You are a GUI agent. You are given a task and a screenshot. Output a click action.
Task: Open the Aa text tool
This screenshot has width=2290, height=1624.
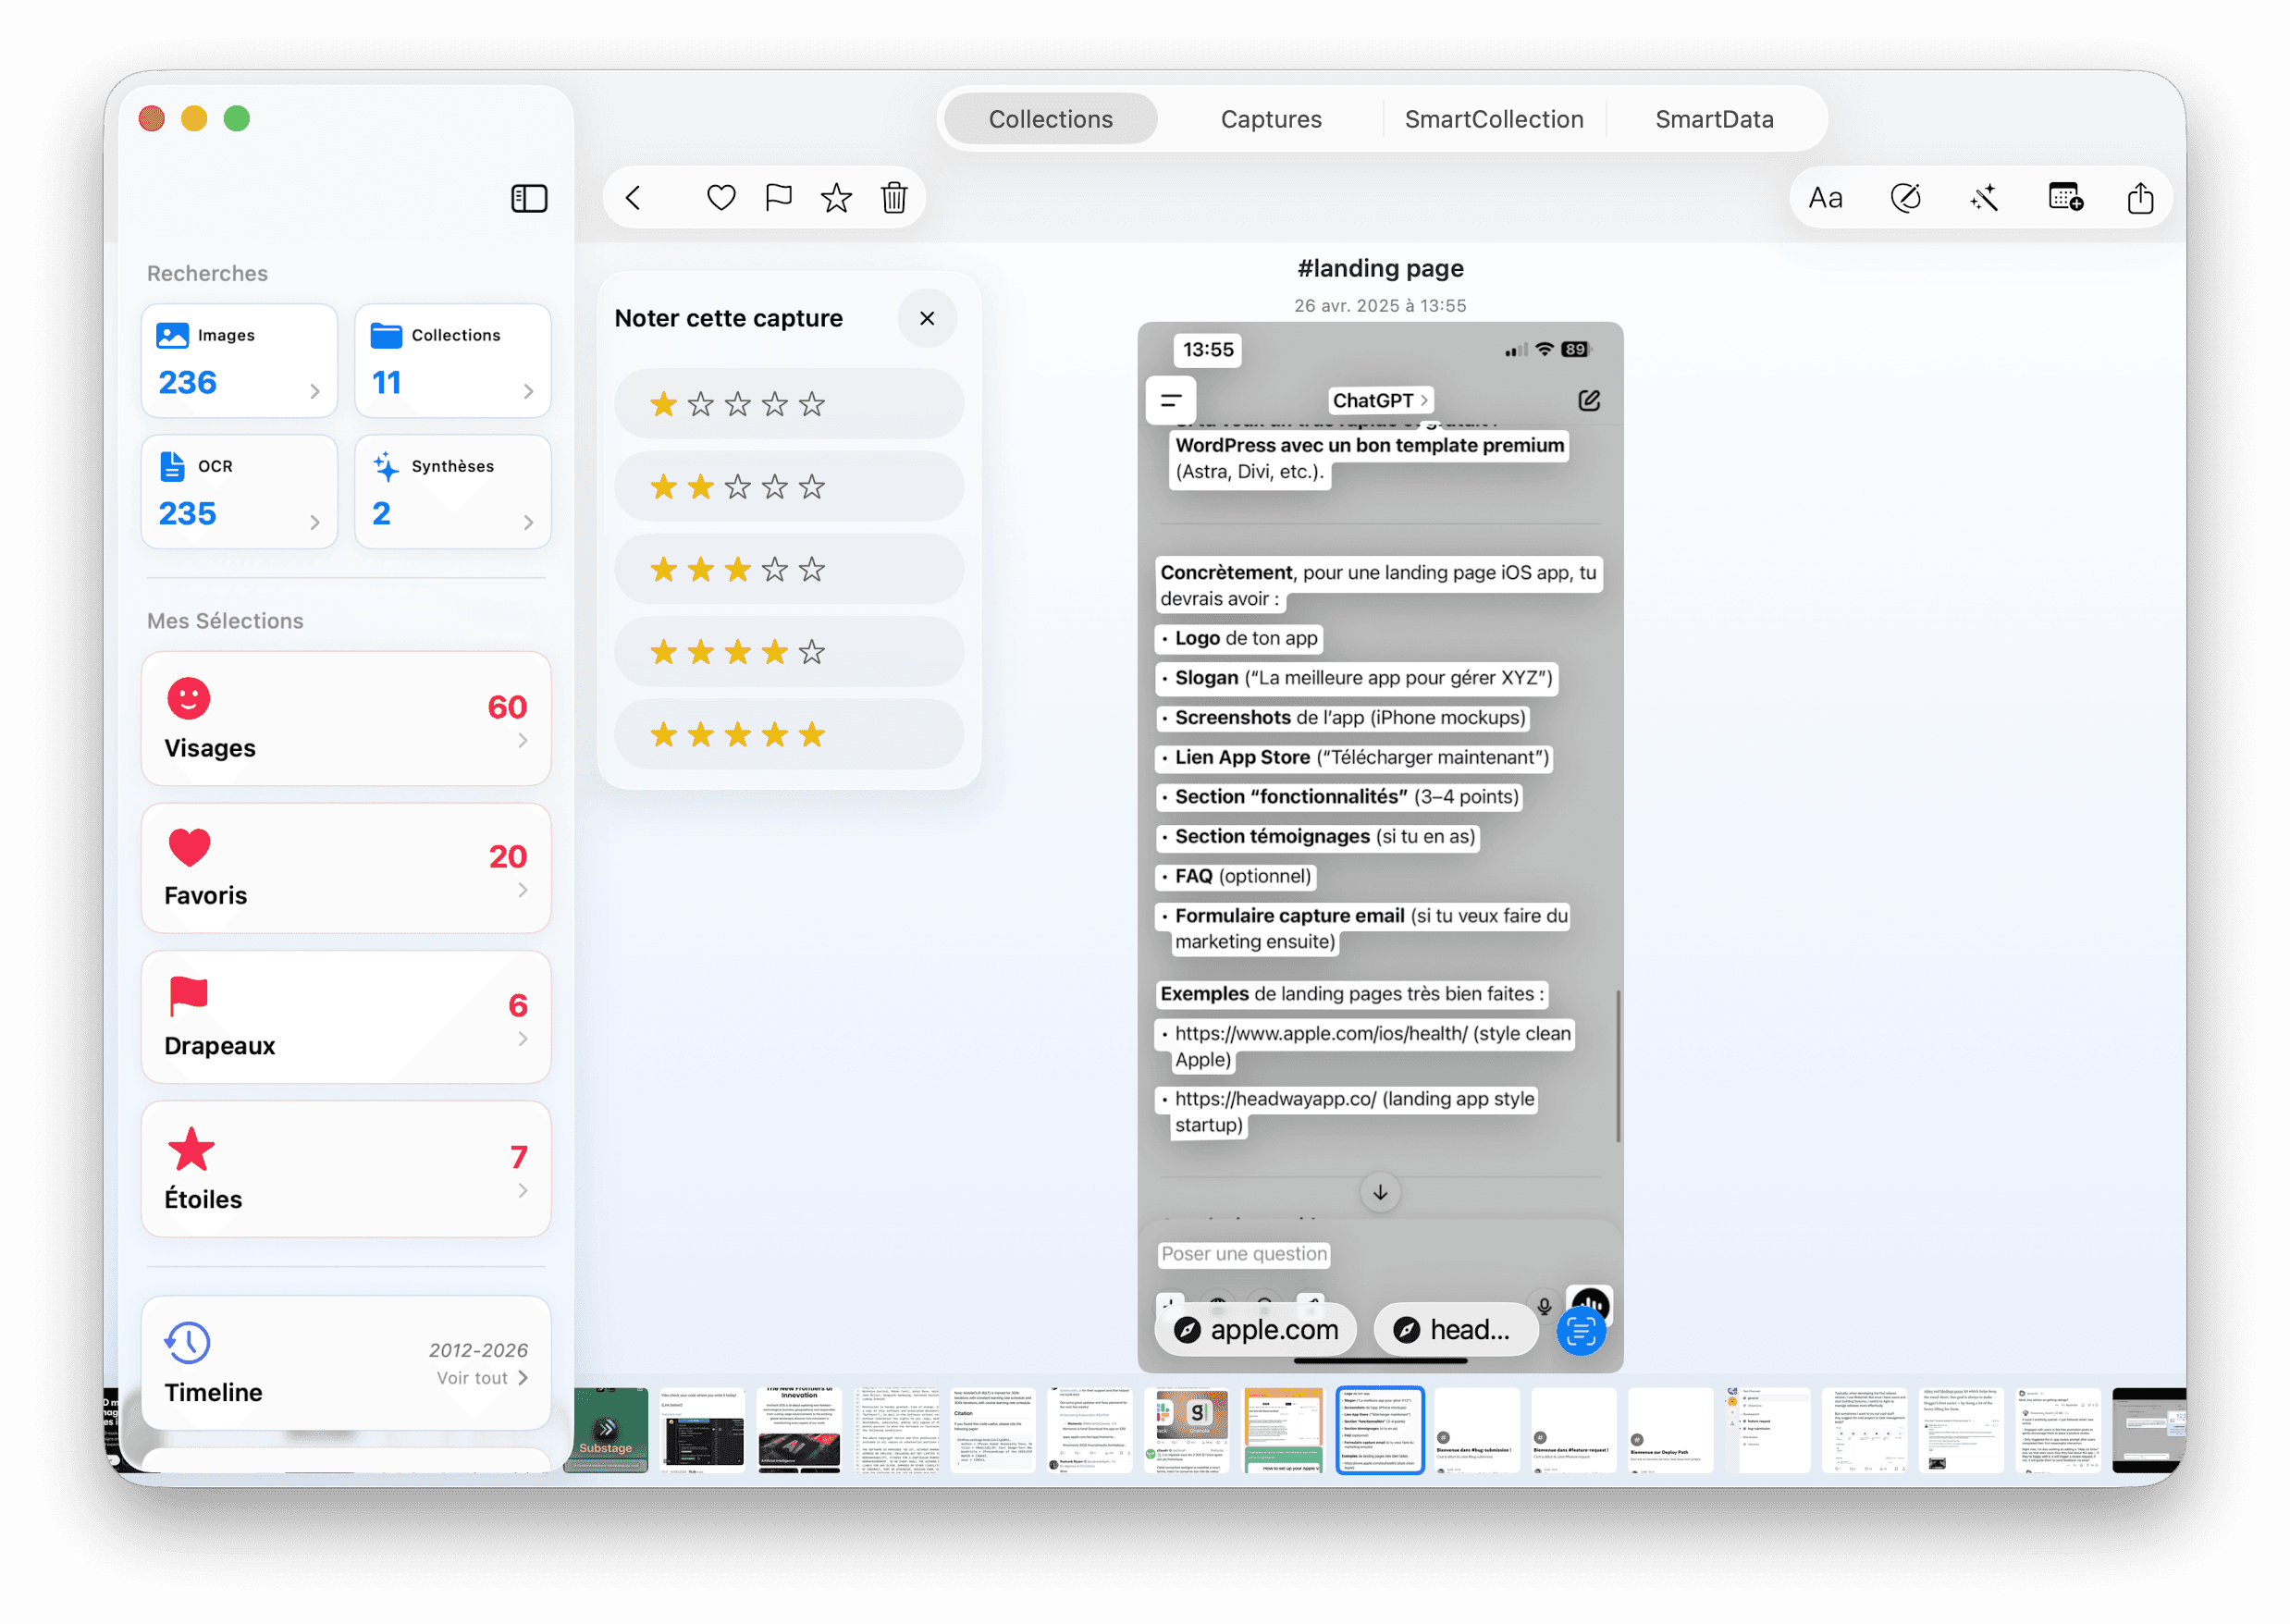click(x=1825, y=198)
